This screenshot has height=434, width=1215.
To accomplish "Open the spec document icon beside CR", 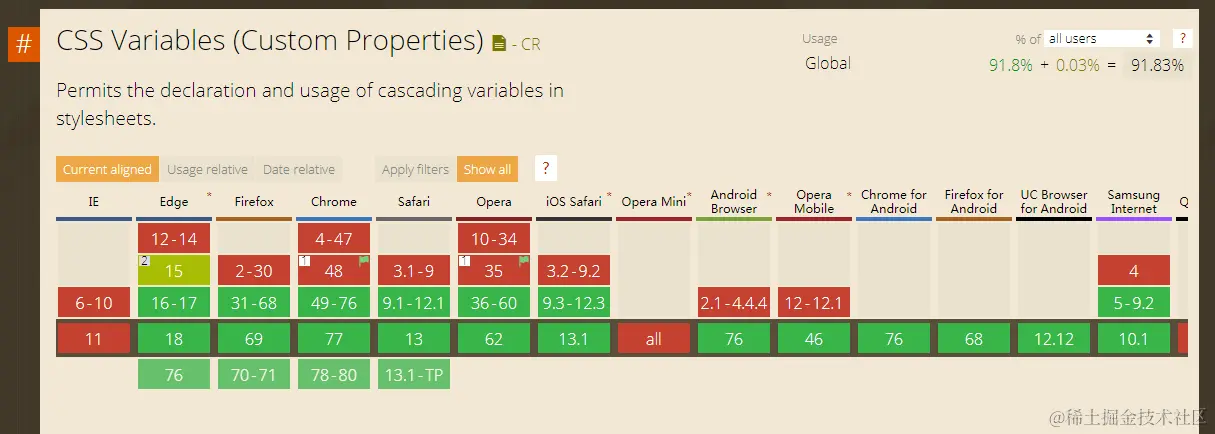I will point(500,44).
